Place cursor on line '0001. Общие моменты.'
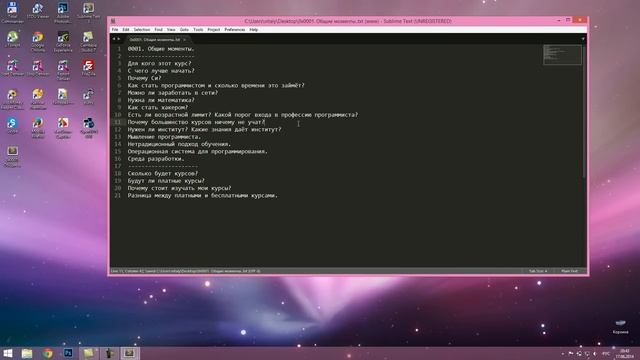Image resolution: width=640 pixels, height=360 pixels. (x=161, y=49)
